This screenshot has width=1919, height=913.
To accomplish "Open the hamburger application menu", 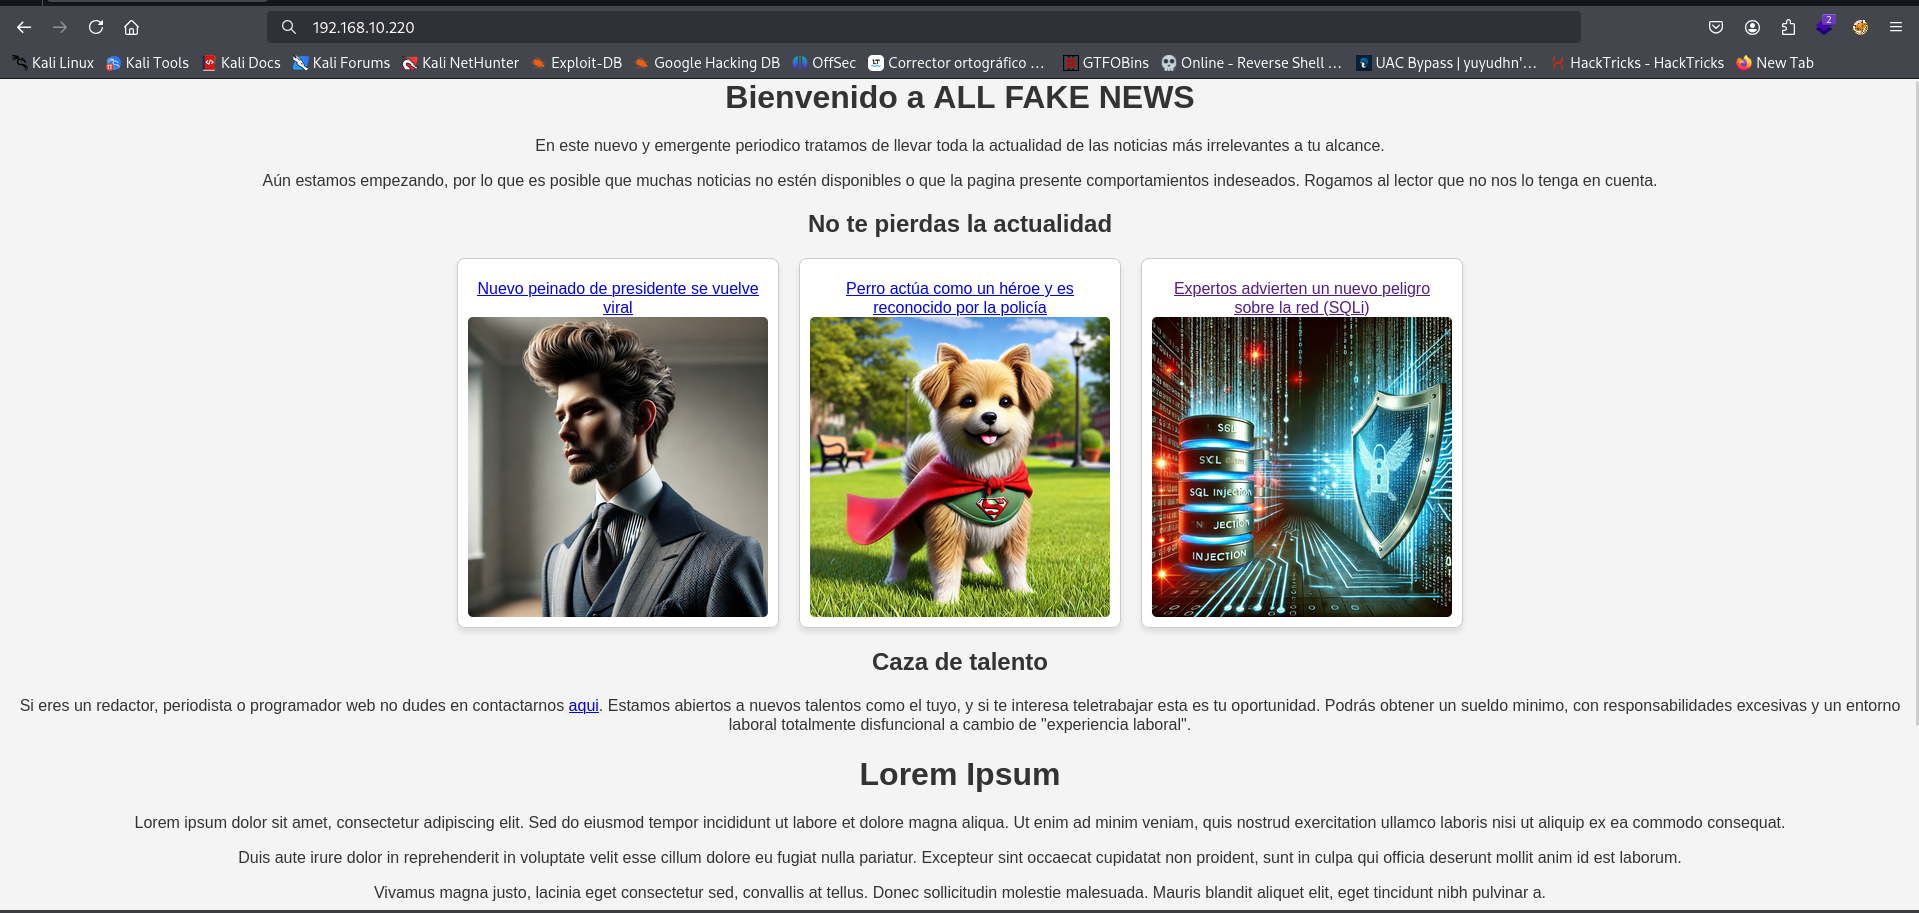I will (x=1896, y=27).
